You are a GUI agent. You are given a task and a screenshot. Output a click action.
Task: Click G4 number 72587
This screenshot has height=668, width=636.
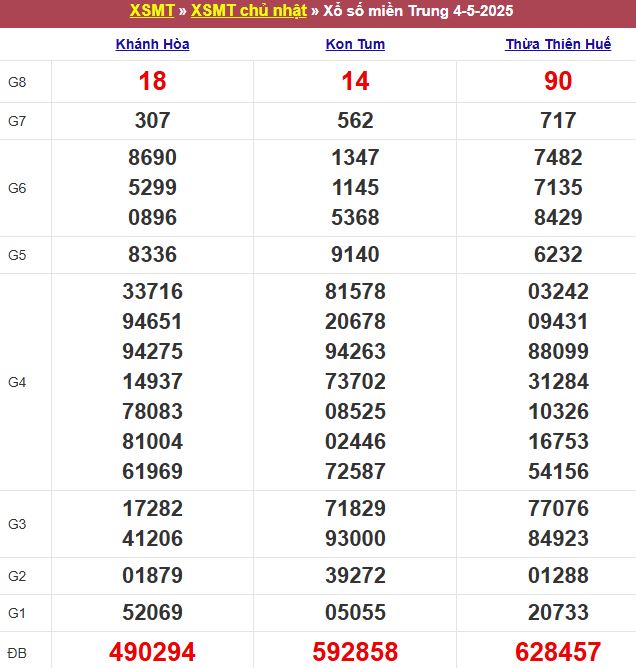point(355,471)
